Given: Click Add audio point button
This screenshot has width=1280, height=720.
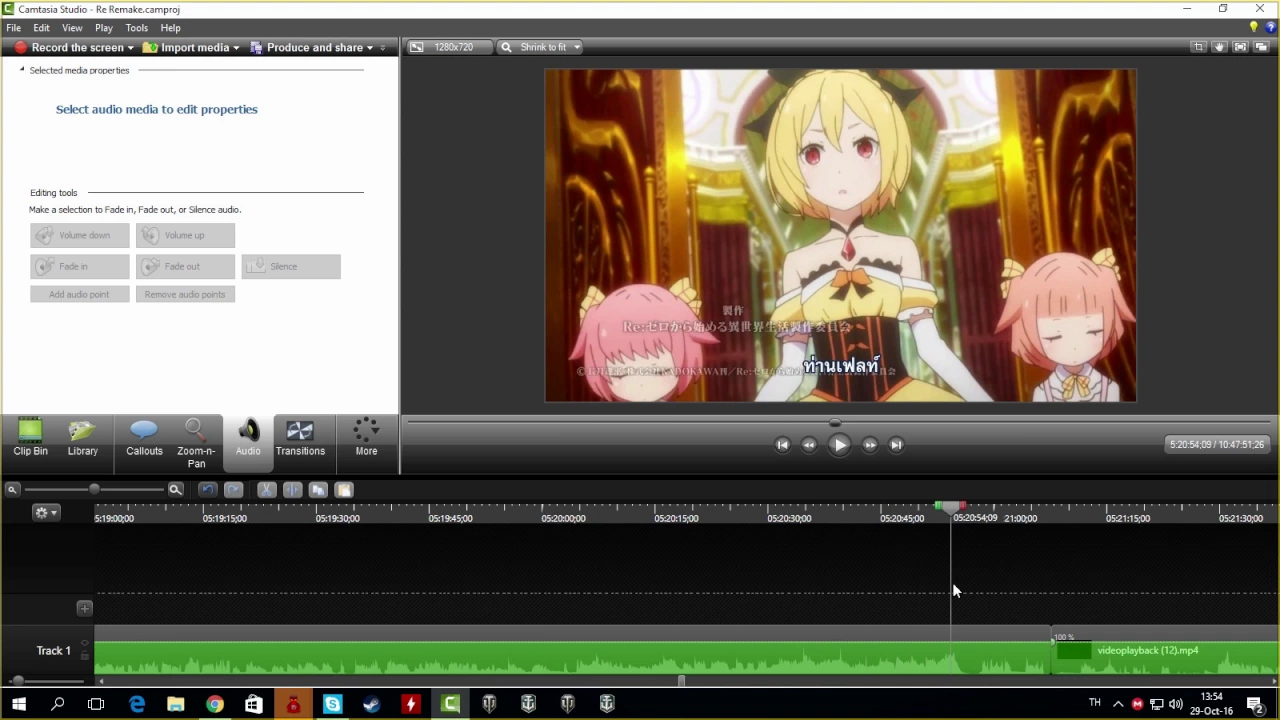Looking at the screenshot, I should click(80, 294).
